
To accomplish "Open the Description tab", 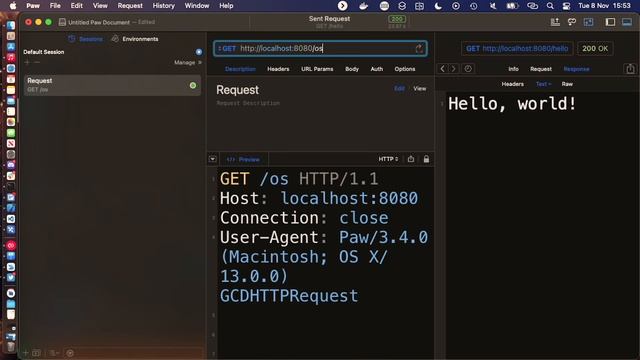I will click(x=240, y=69).
